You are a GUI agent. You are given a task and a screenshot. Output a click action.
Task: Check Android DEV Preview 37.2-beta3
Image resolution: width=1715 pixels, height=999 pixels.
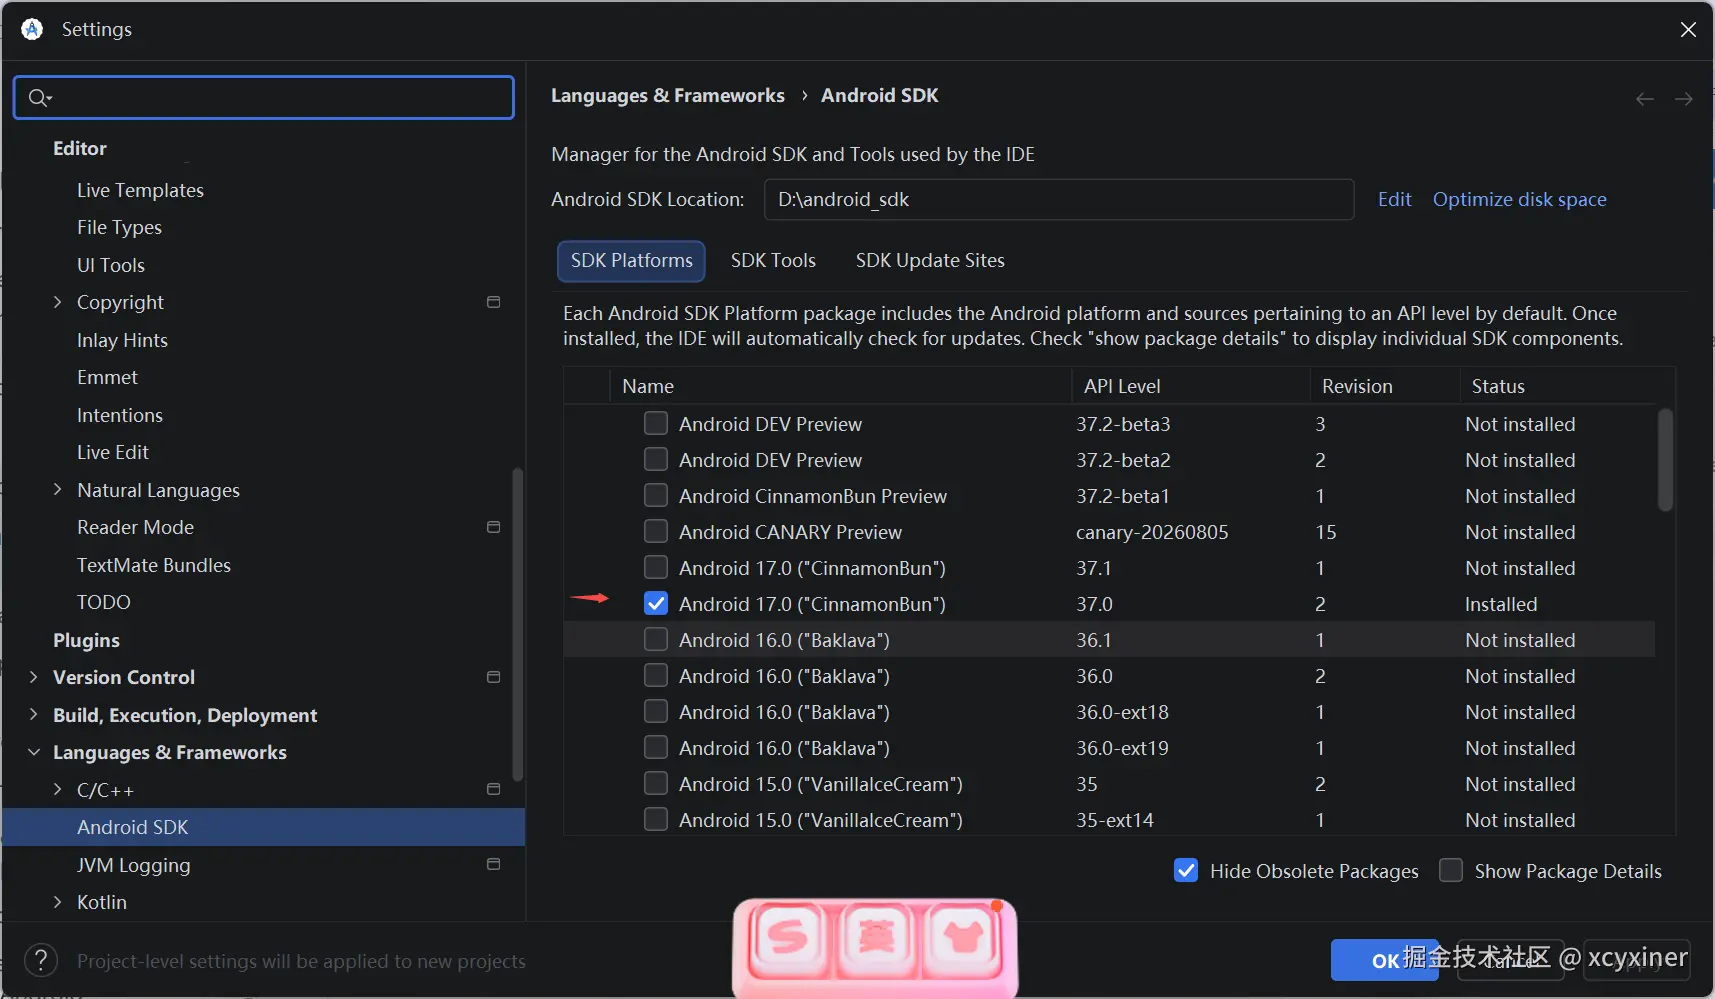pos(656,423)
